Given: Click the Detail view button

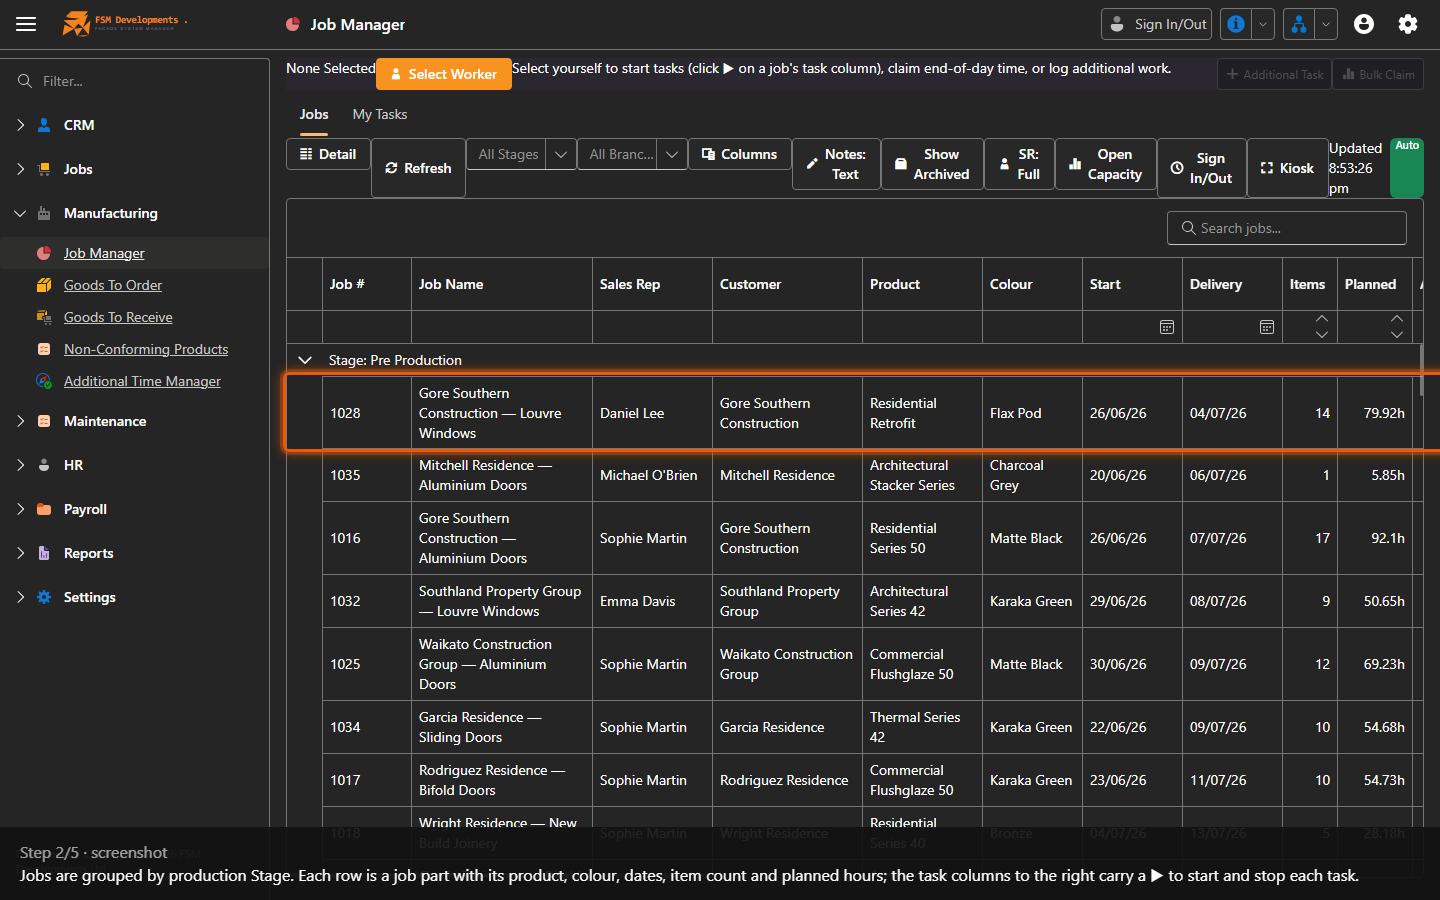Looking at the screenshot, I should pos(328,154).
